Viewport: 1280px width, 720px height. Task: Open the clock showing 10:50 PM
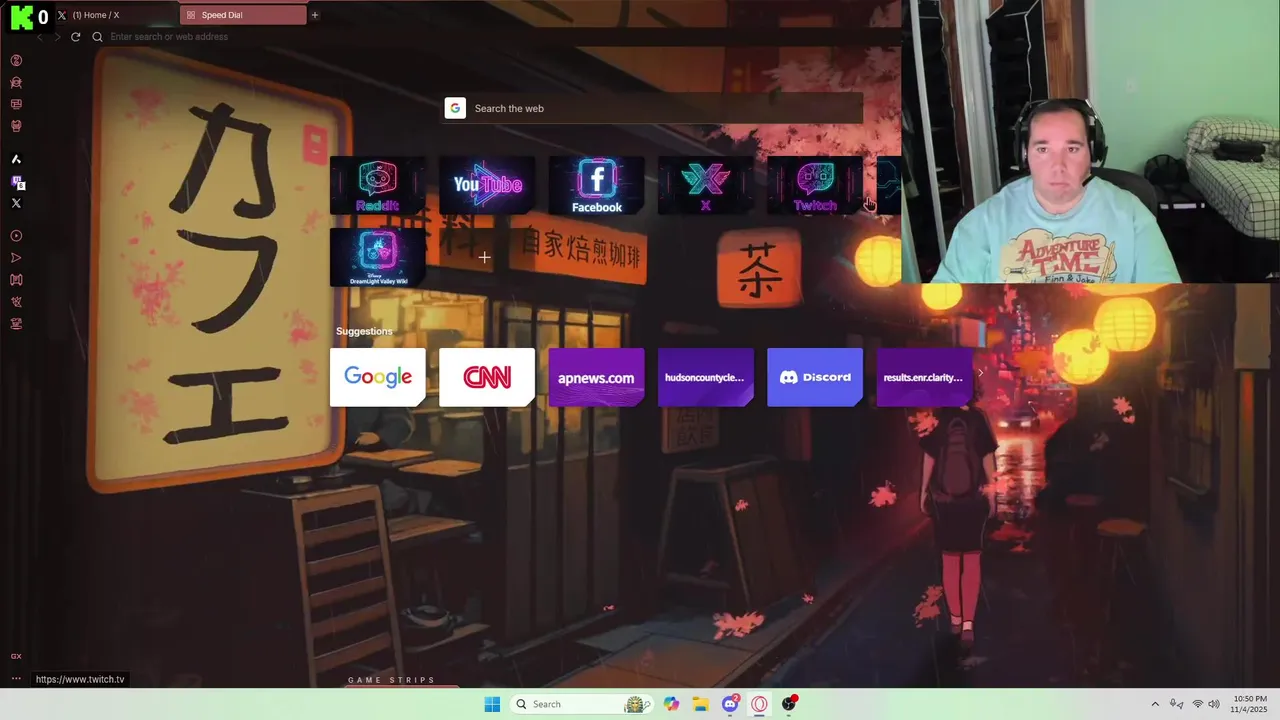pos(1250,704)
